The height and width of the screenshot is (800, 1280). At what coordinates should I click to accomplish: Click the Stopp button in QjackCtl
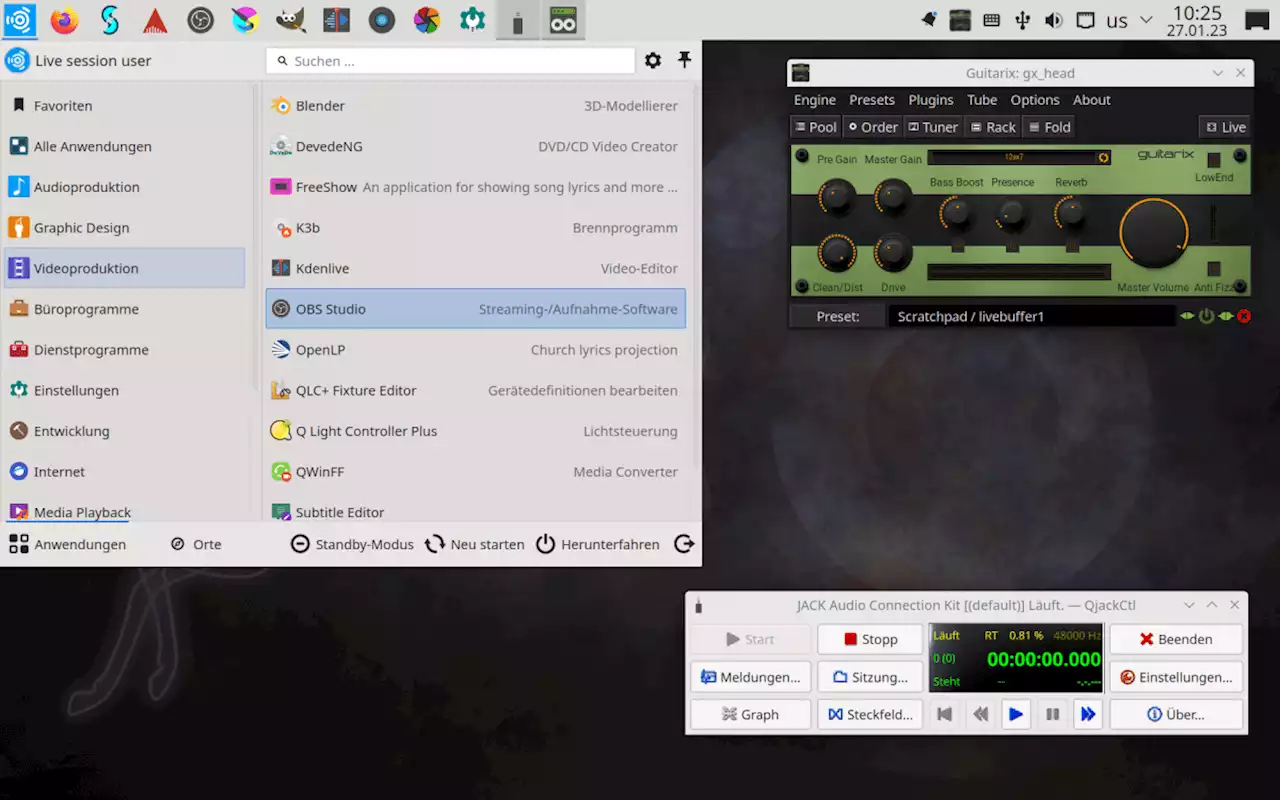(x=870, y=640)
